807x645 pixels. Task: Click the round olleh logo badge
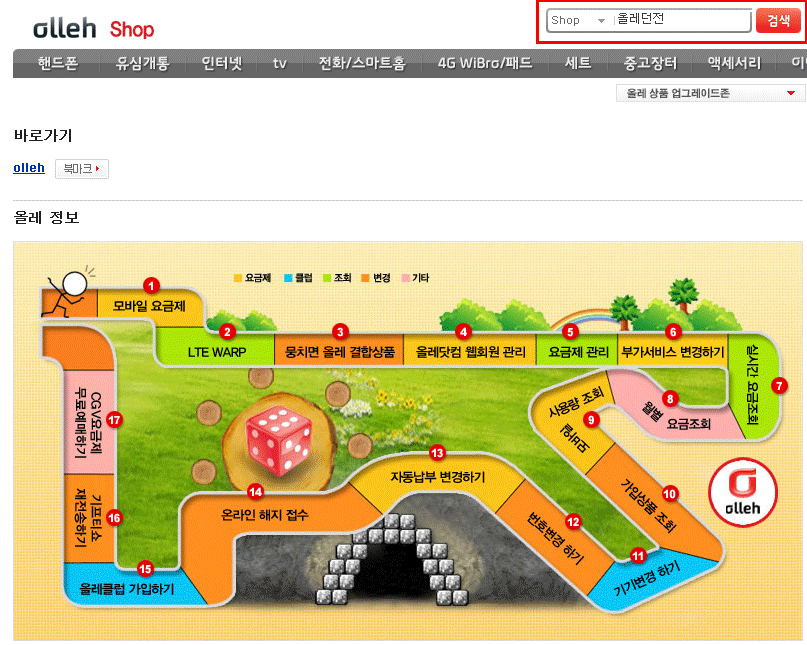coord(743,492)
